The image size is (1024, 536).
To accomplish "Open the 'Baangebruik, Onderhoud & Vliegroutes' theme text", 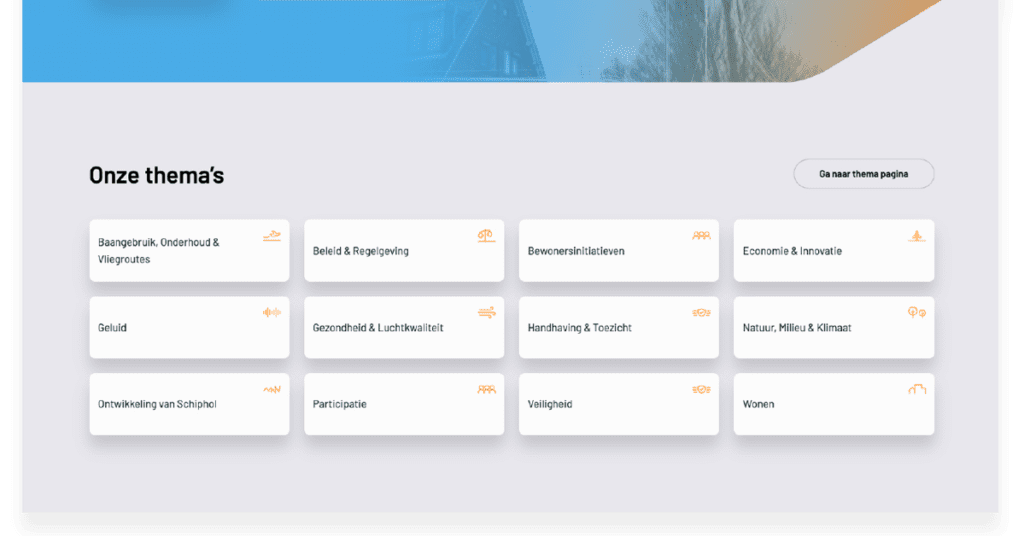I will click(x=158, y=250).
